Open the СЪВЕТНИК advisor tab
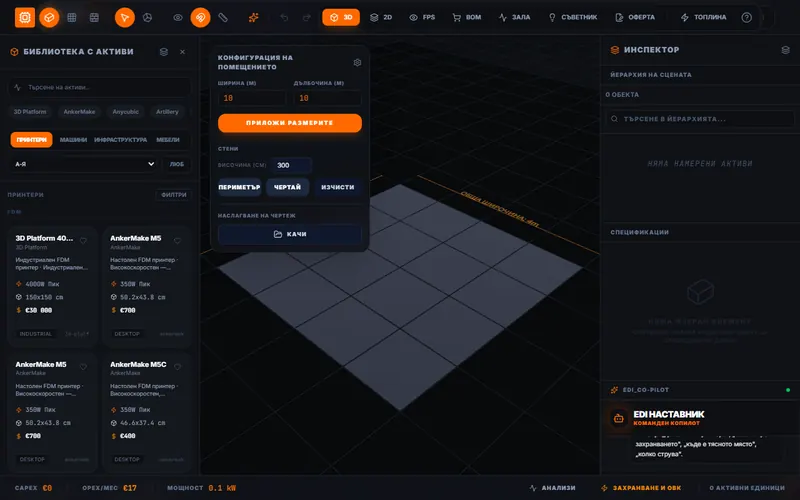800x500 pixels. (572, 17)
